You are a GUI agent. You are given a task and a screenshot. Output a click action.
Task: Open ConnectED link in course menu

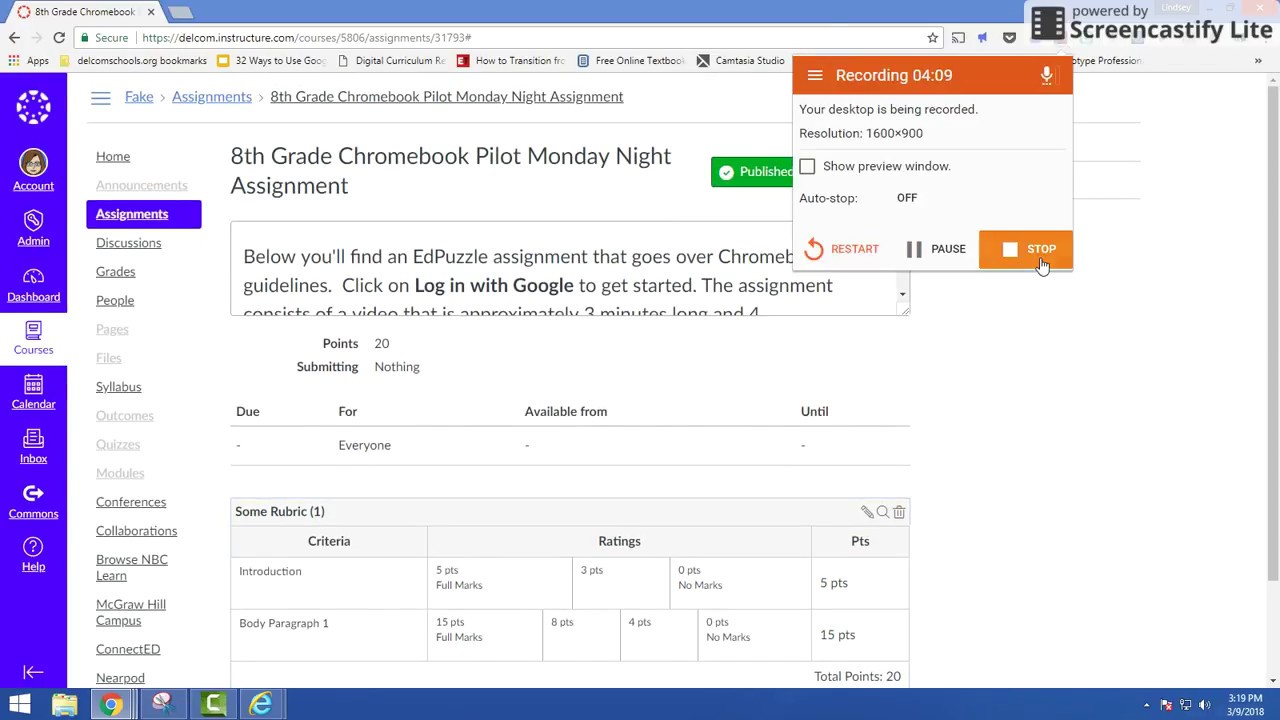(128, 649)
